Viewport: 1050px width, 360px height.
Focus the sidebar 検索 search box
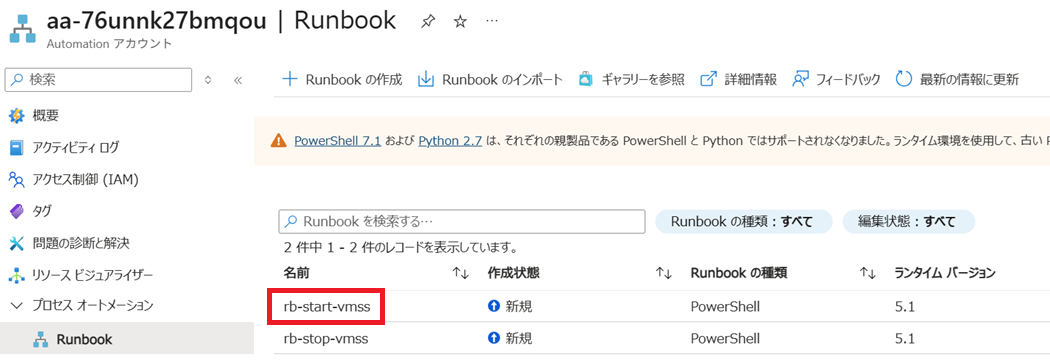98,80
